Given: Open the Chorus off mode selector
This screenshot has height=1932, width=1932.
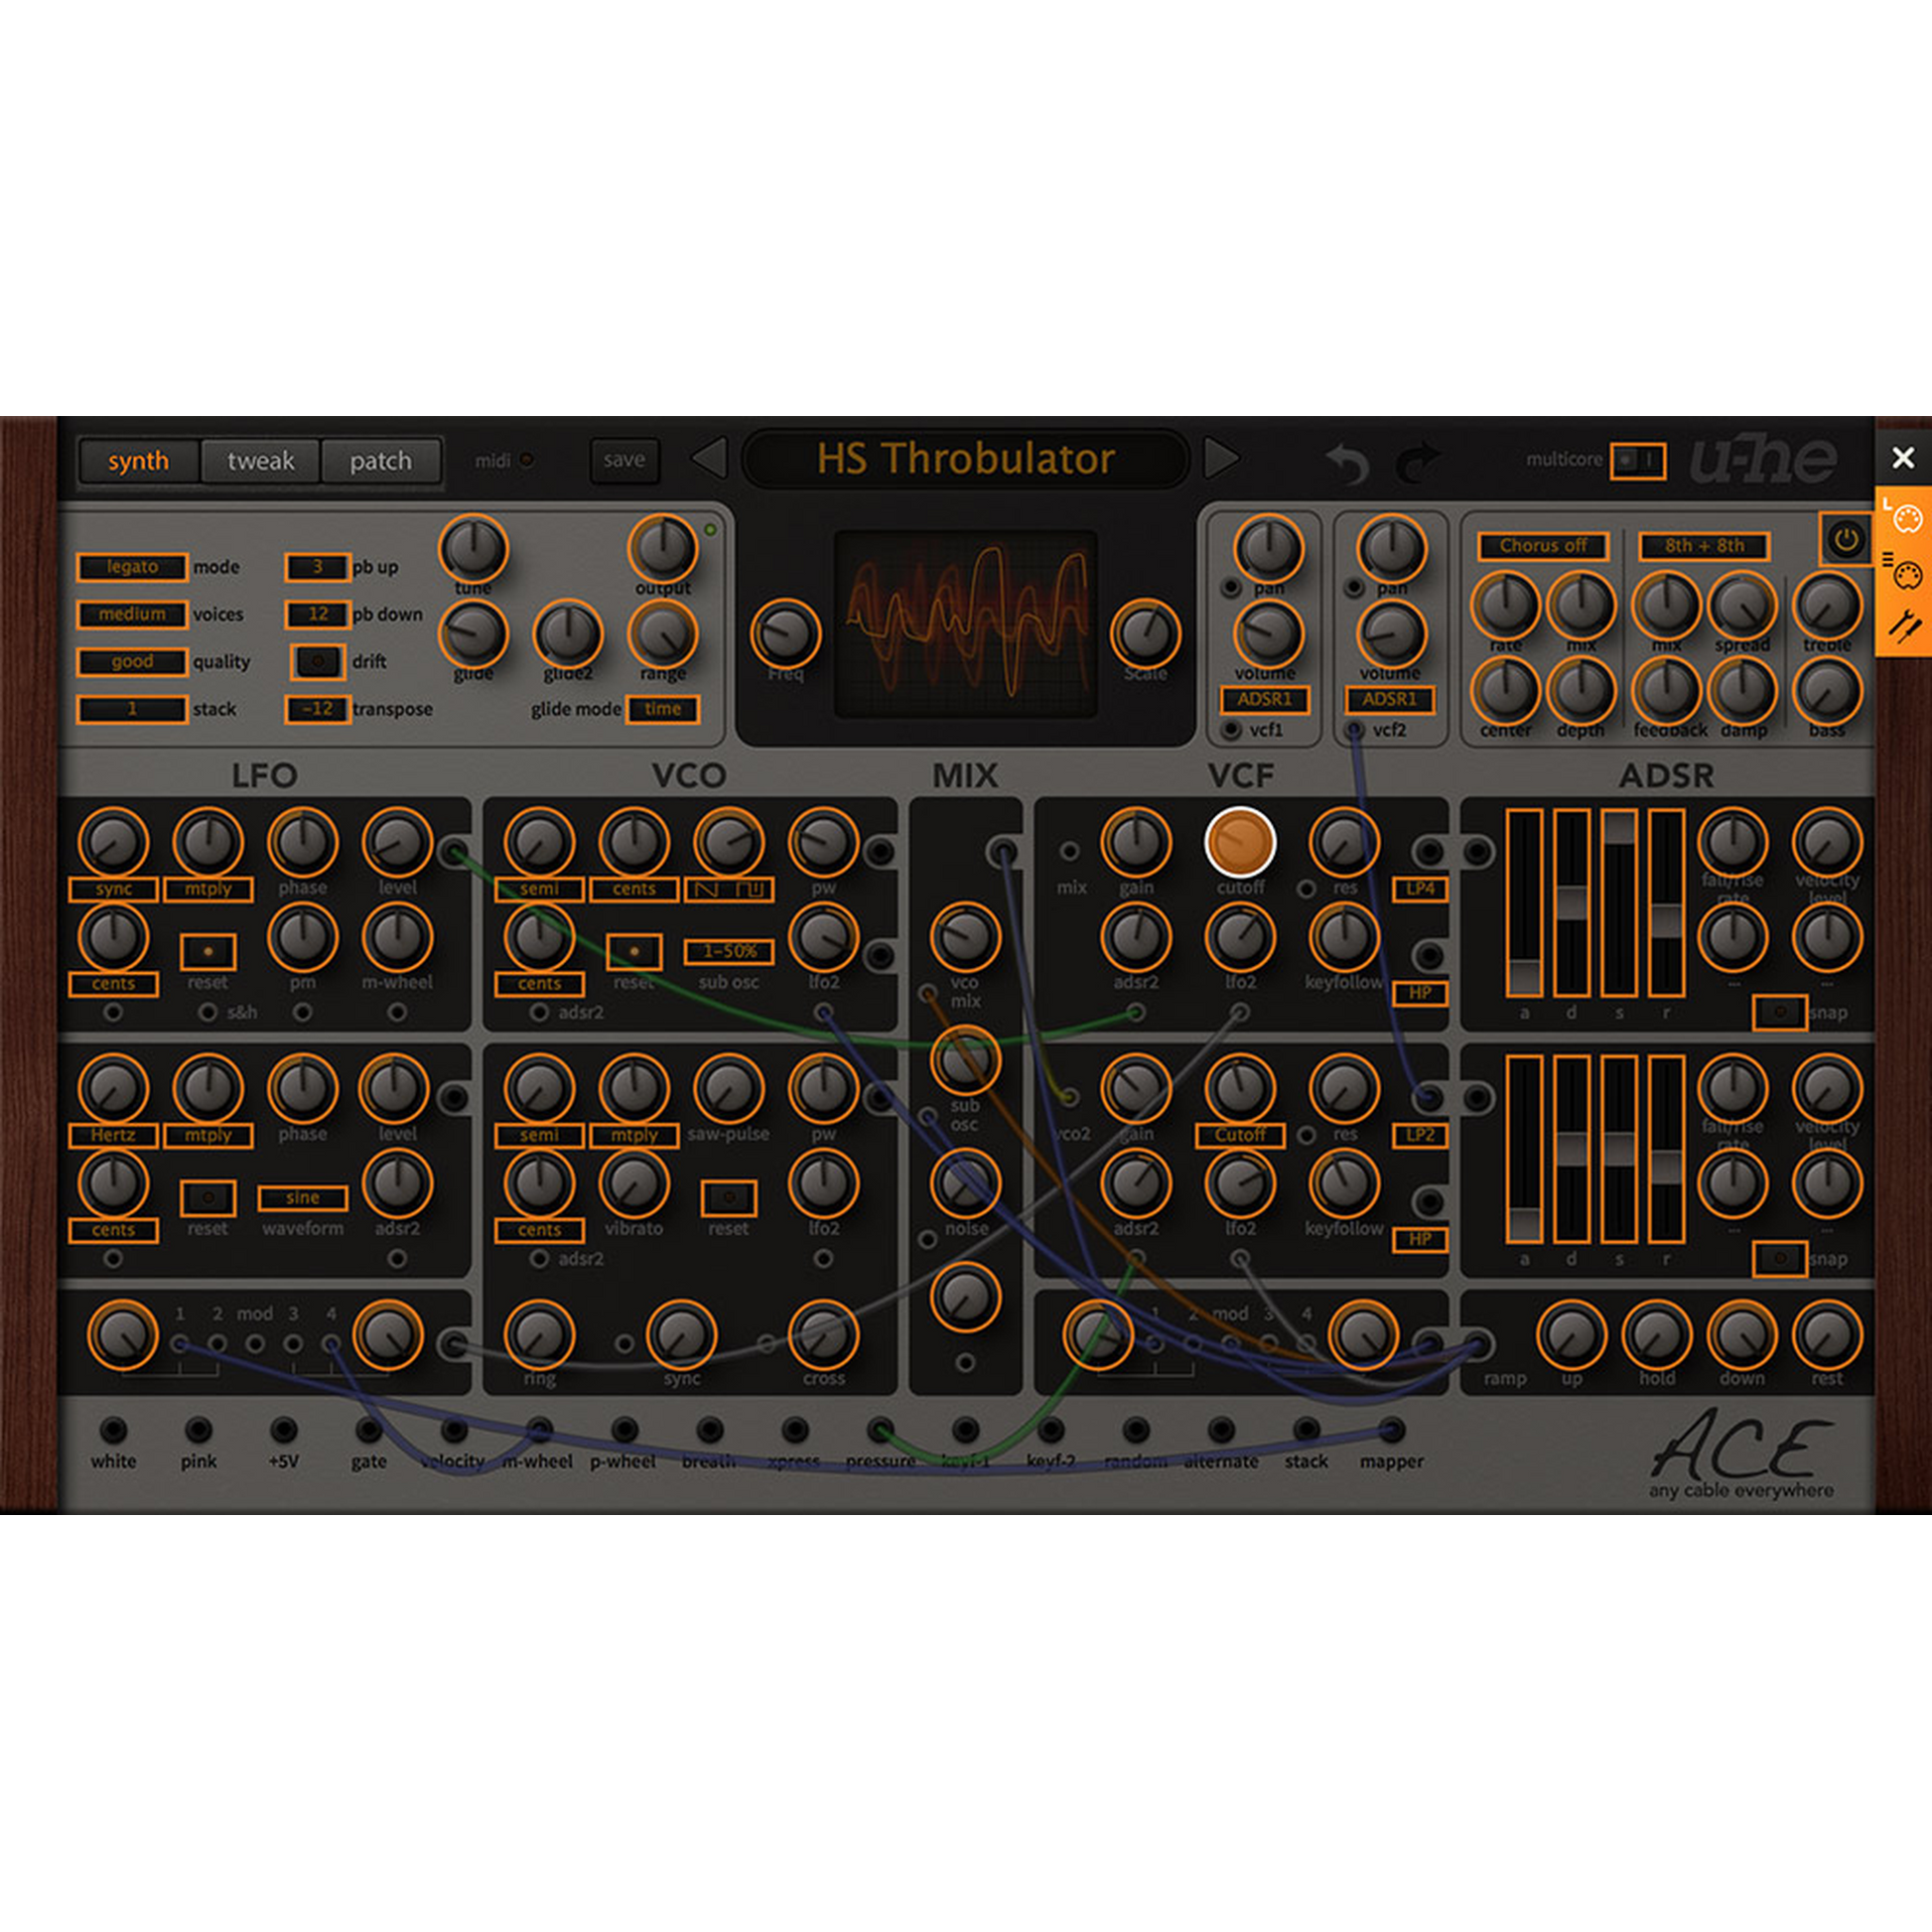Looking at the screenshot, I should (x=1542, y=546).
